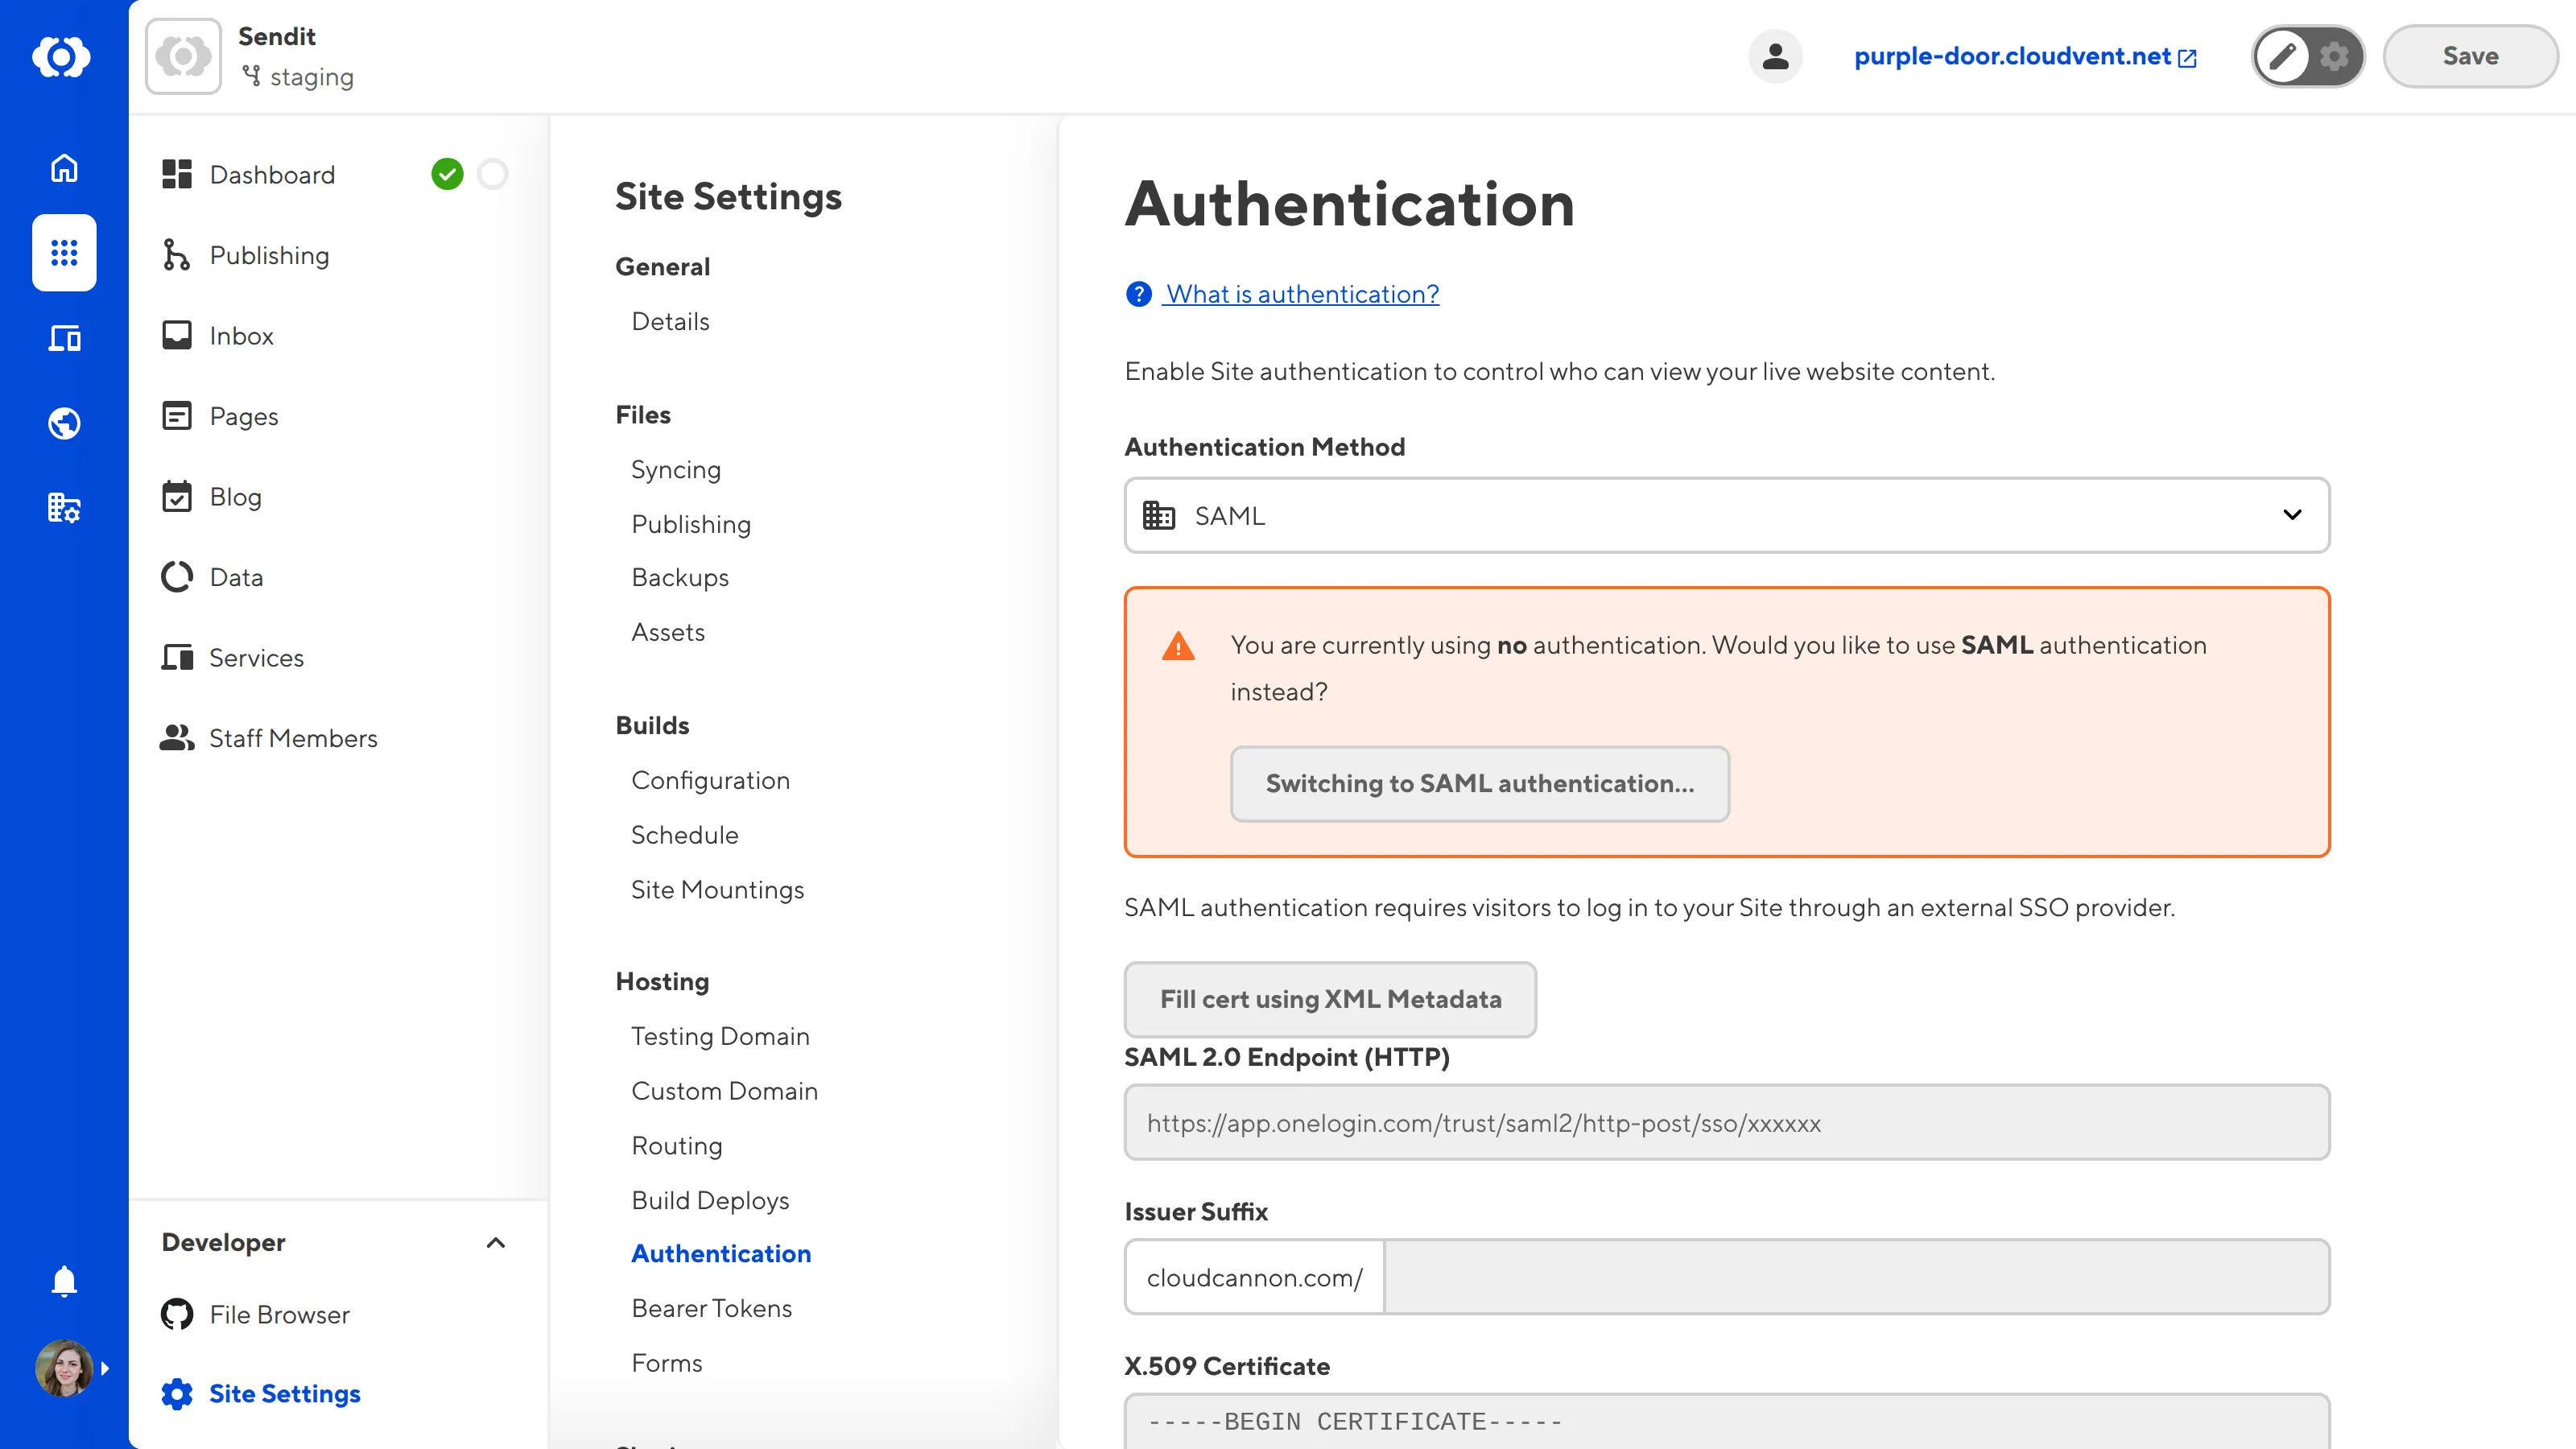Collapse the Developer section chevron
The image size is (2576, 1449).
tap(496, 1243)
